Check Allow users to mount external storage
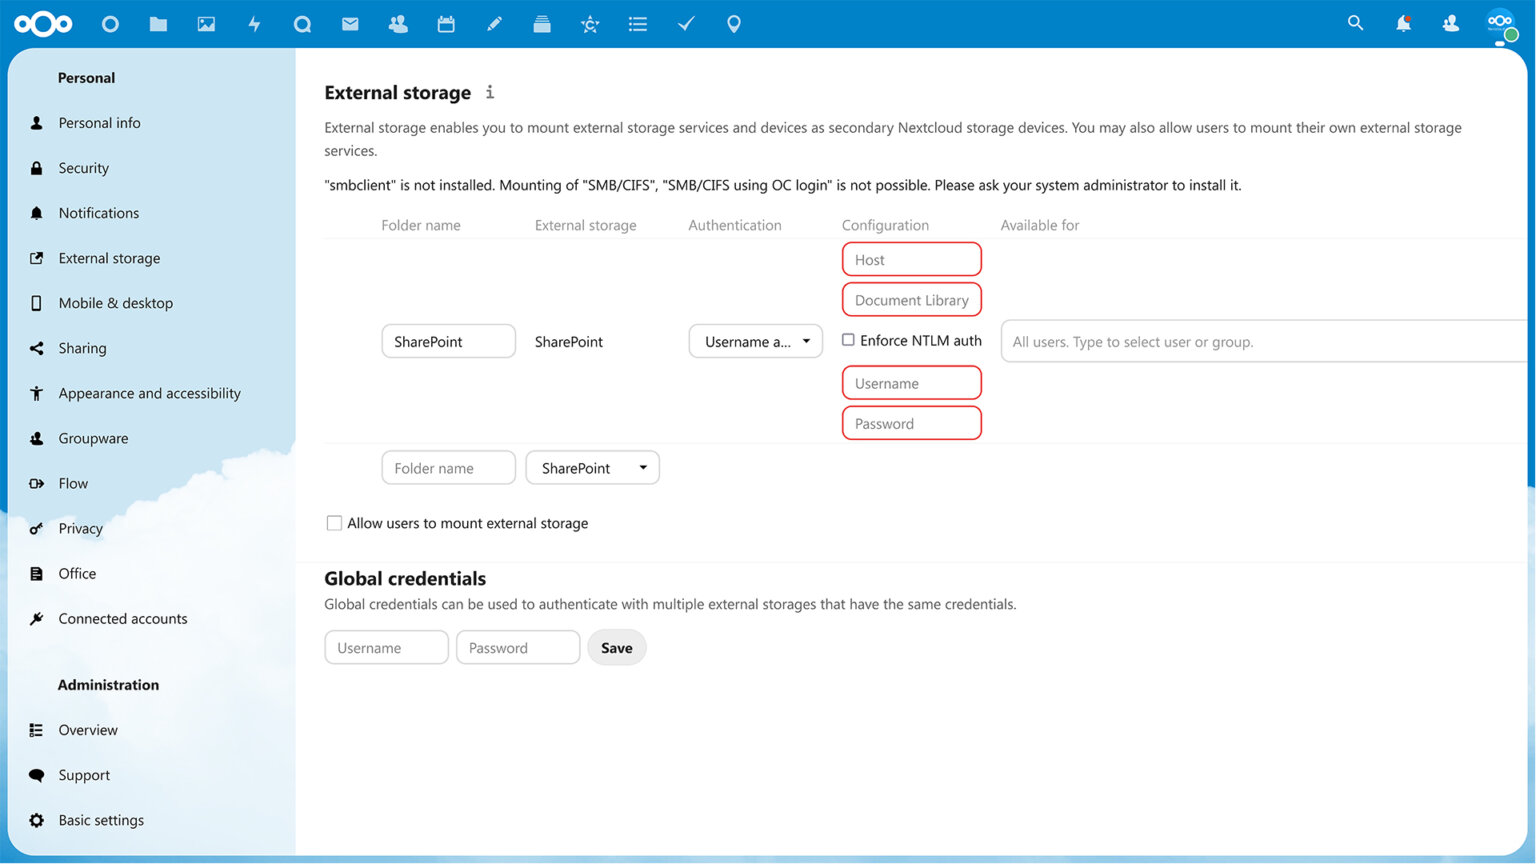This screenshot has width=1536, height=864. click(x=334, y=522)
